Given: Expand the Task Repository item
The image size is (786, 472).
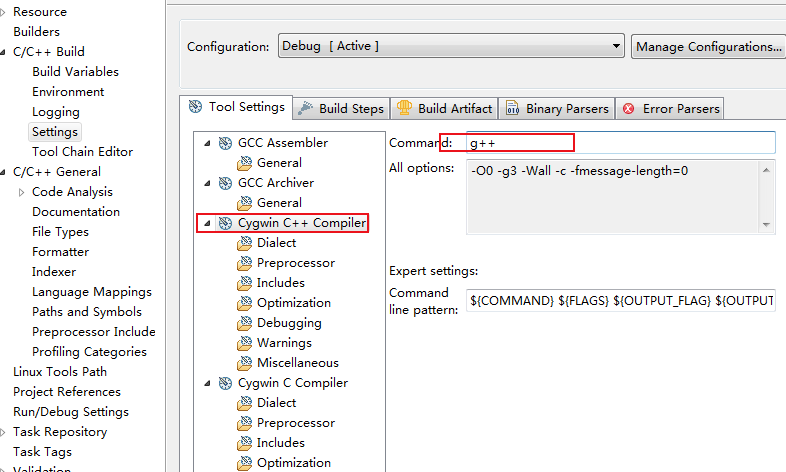Looking at the screenshot, I should tap(3, 432).
